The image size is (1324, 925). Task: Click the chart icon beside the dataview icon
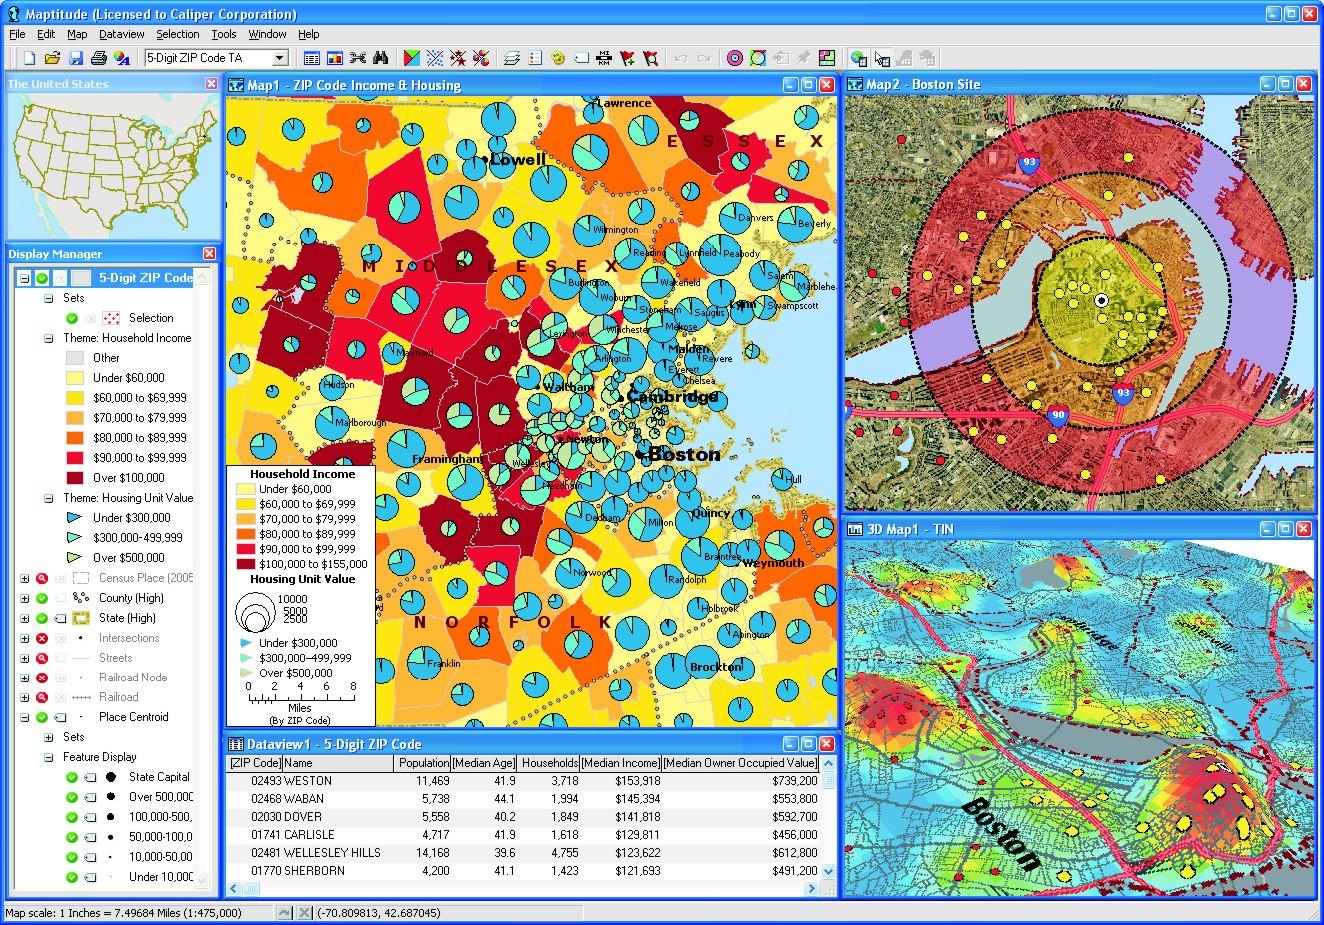tap(334, 58)
